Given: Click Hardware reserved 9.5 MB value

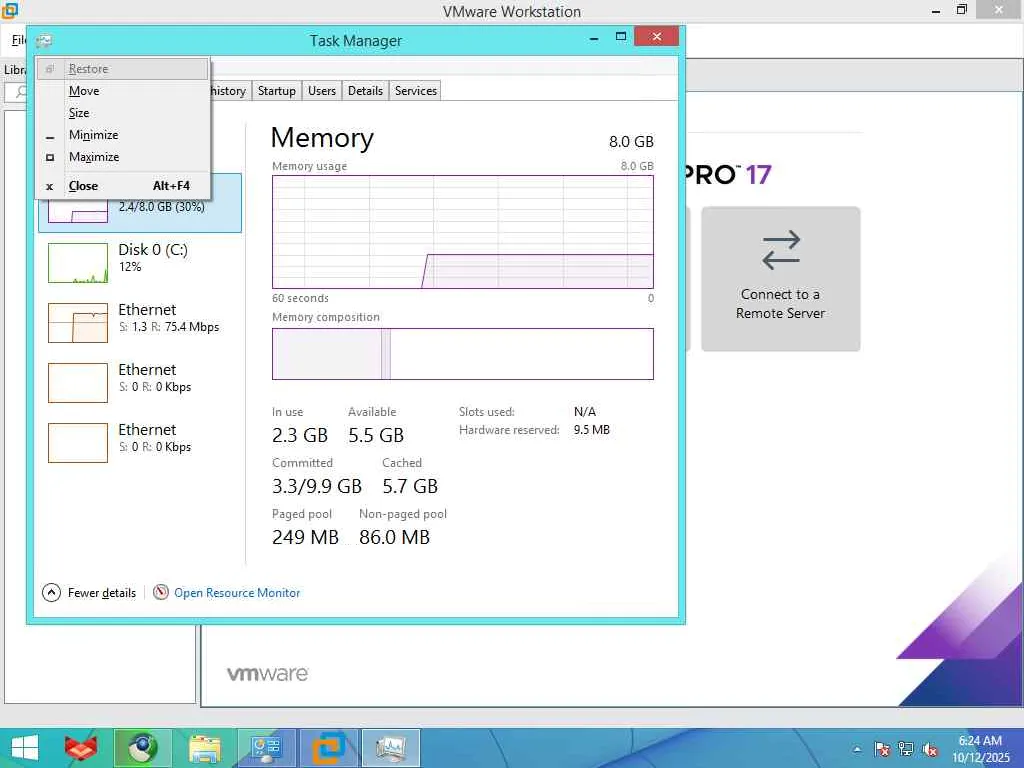Looking at the screenshot, I should [592, 430].
